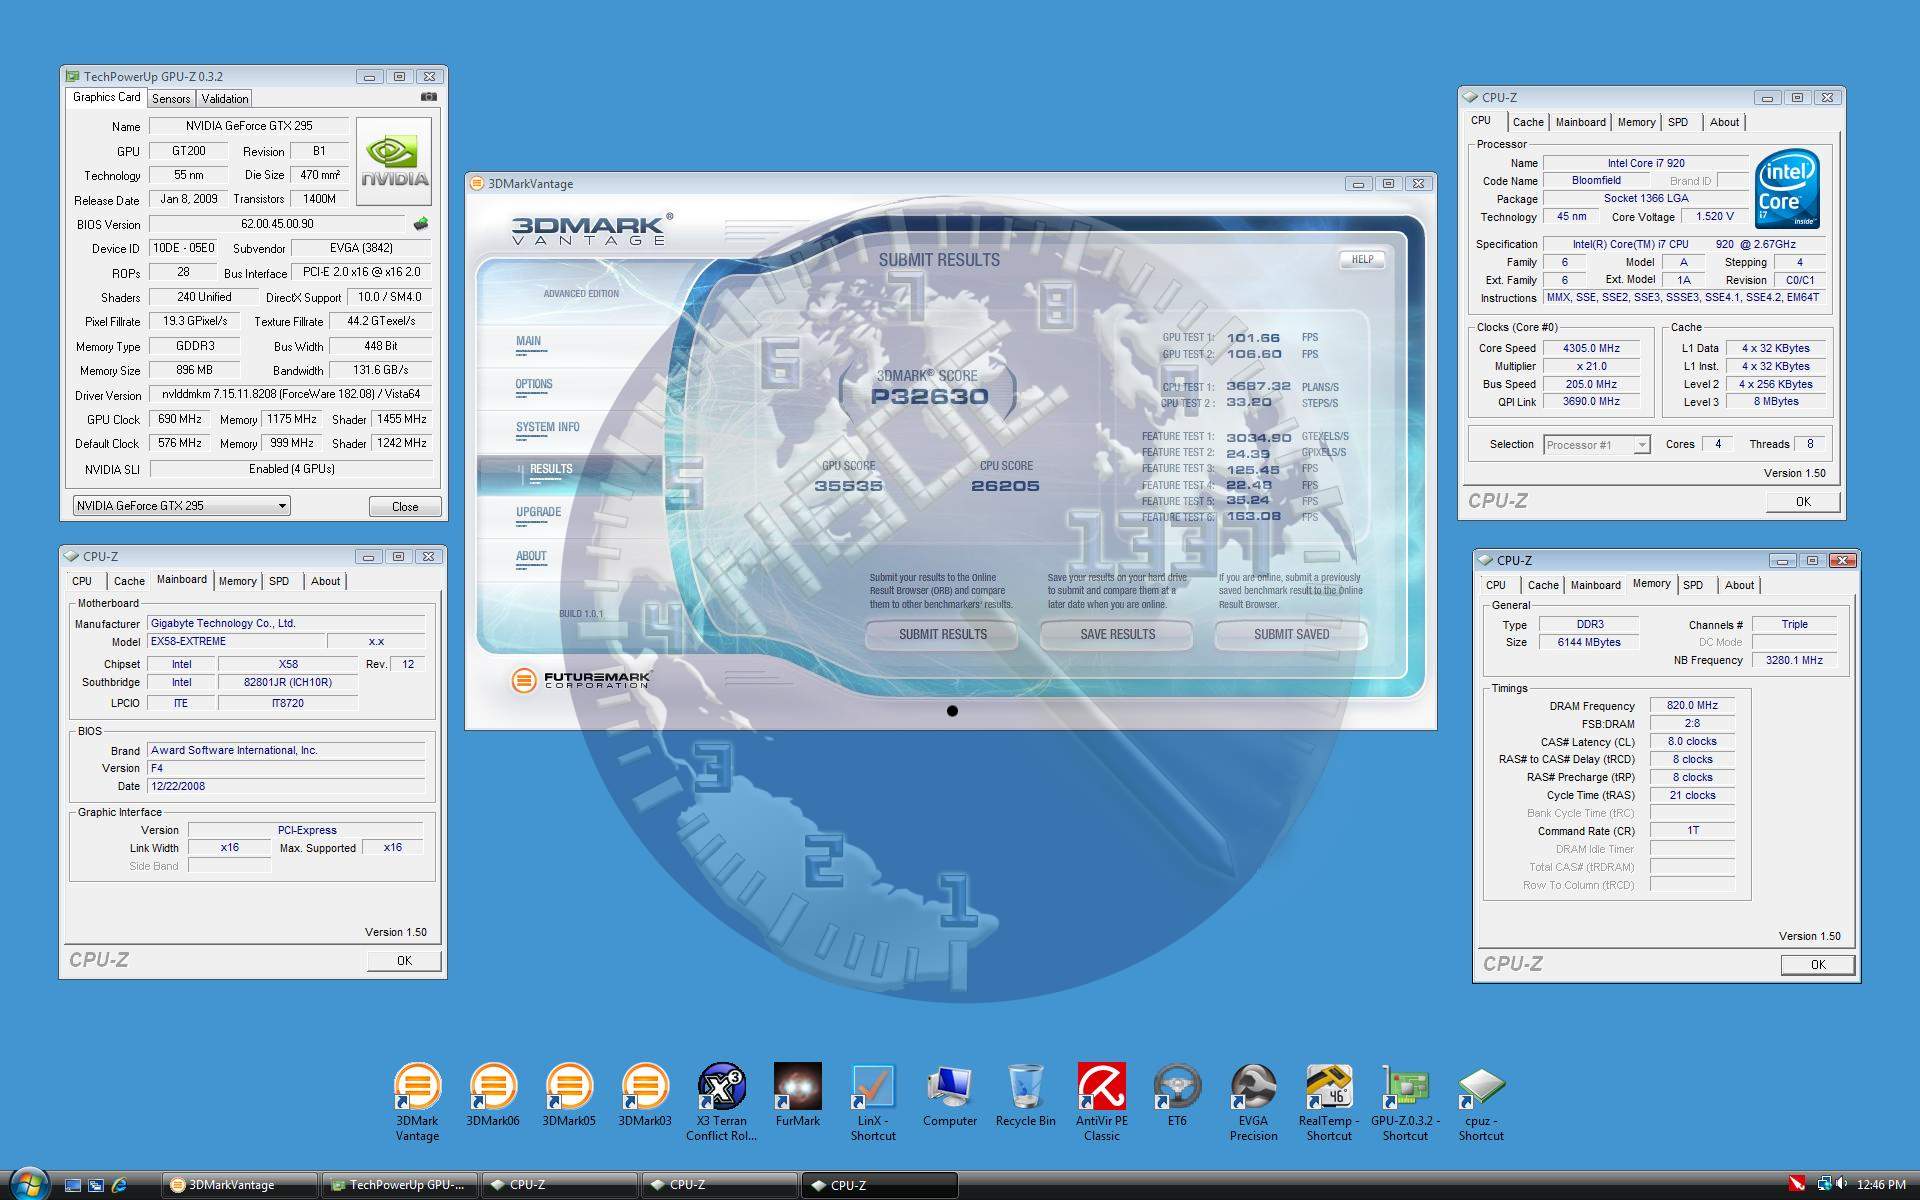Click SUBMIT SAVED button
The height and width of the screenshot is (1200, 1920).
1291,634
